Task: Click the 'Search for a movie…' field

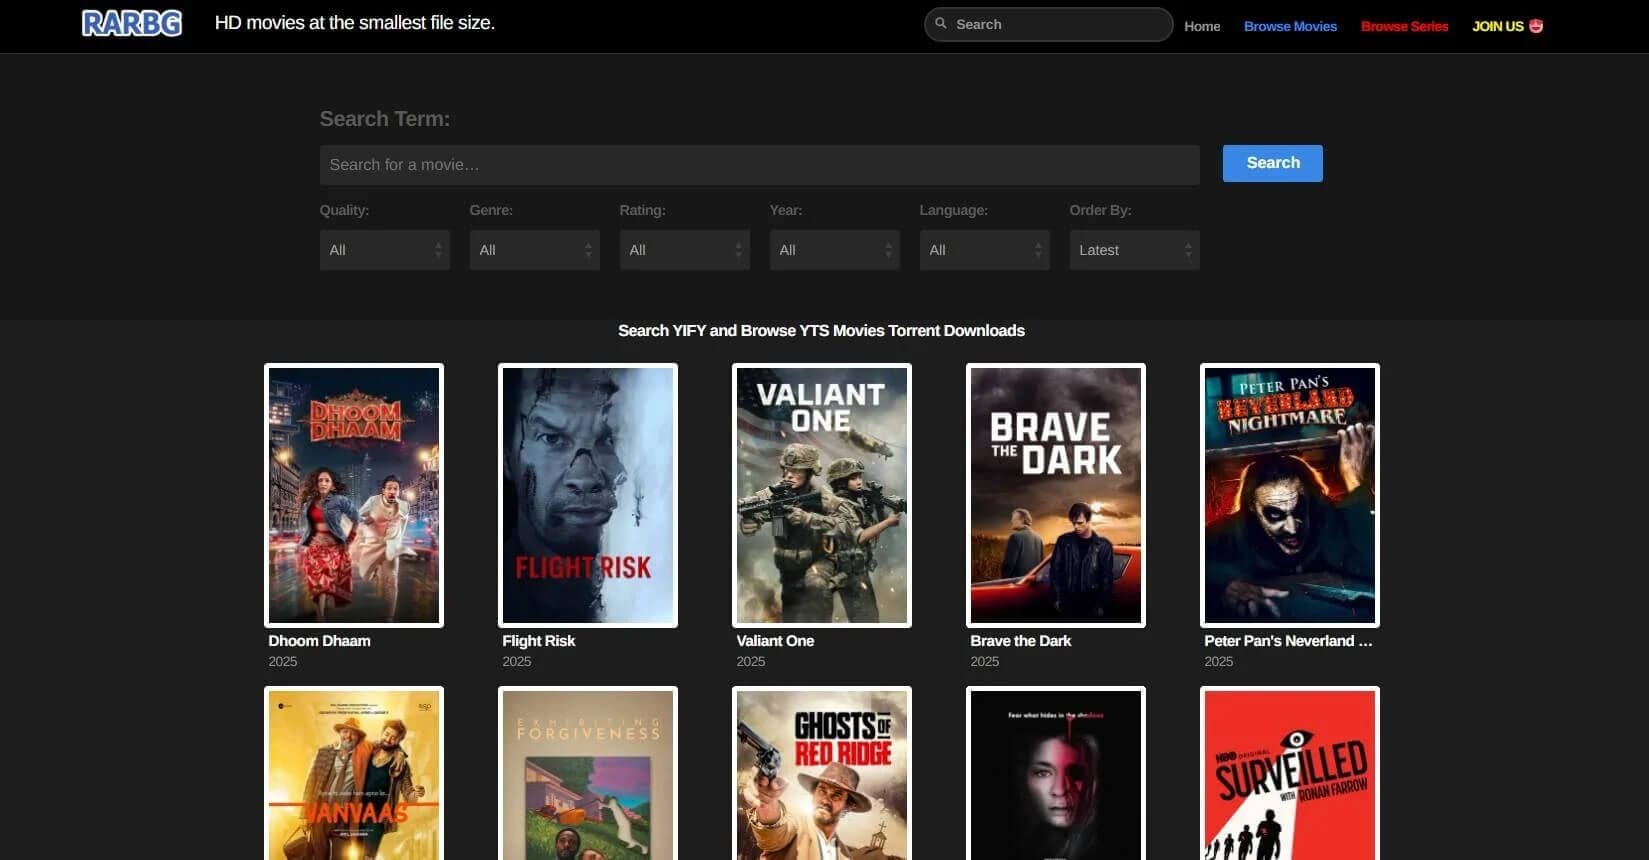Action: click(759, 165)
